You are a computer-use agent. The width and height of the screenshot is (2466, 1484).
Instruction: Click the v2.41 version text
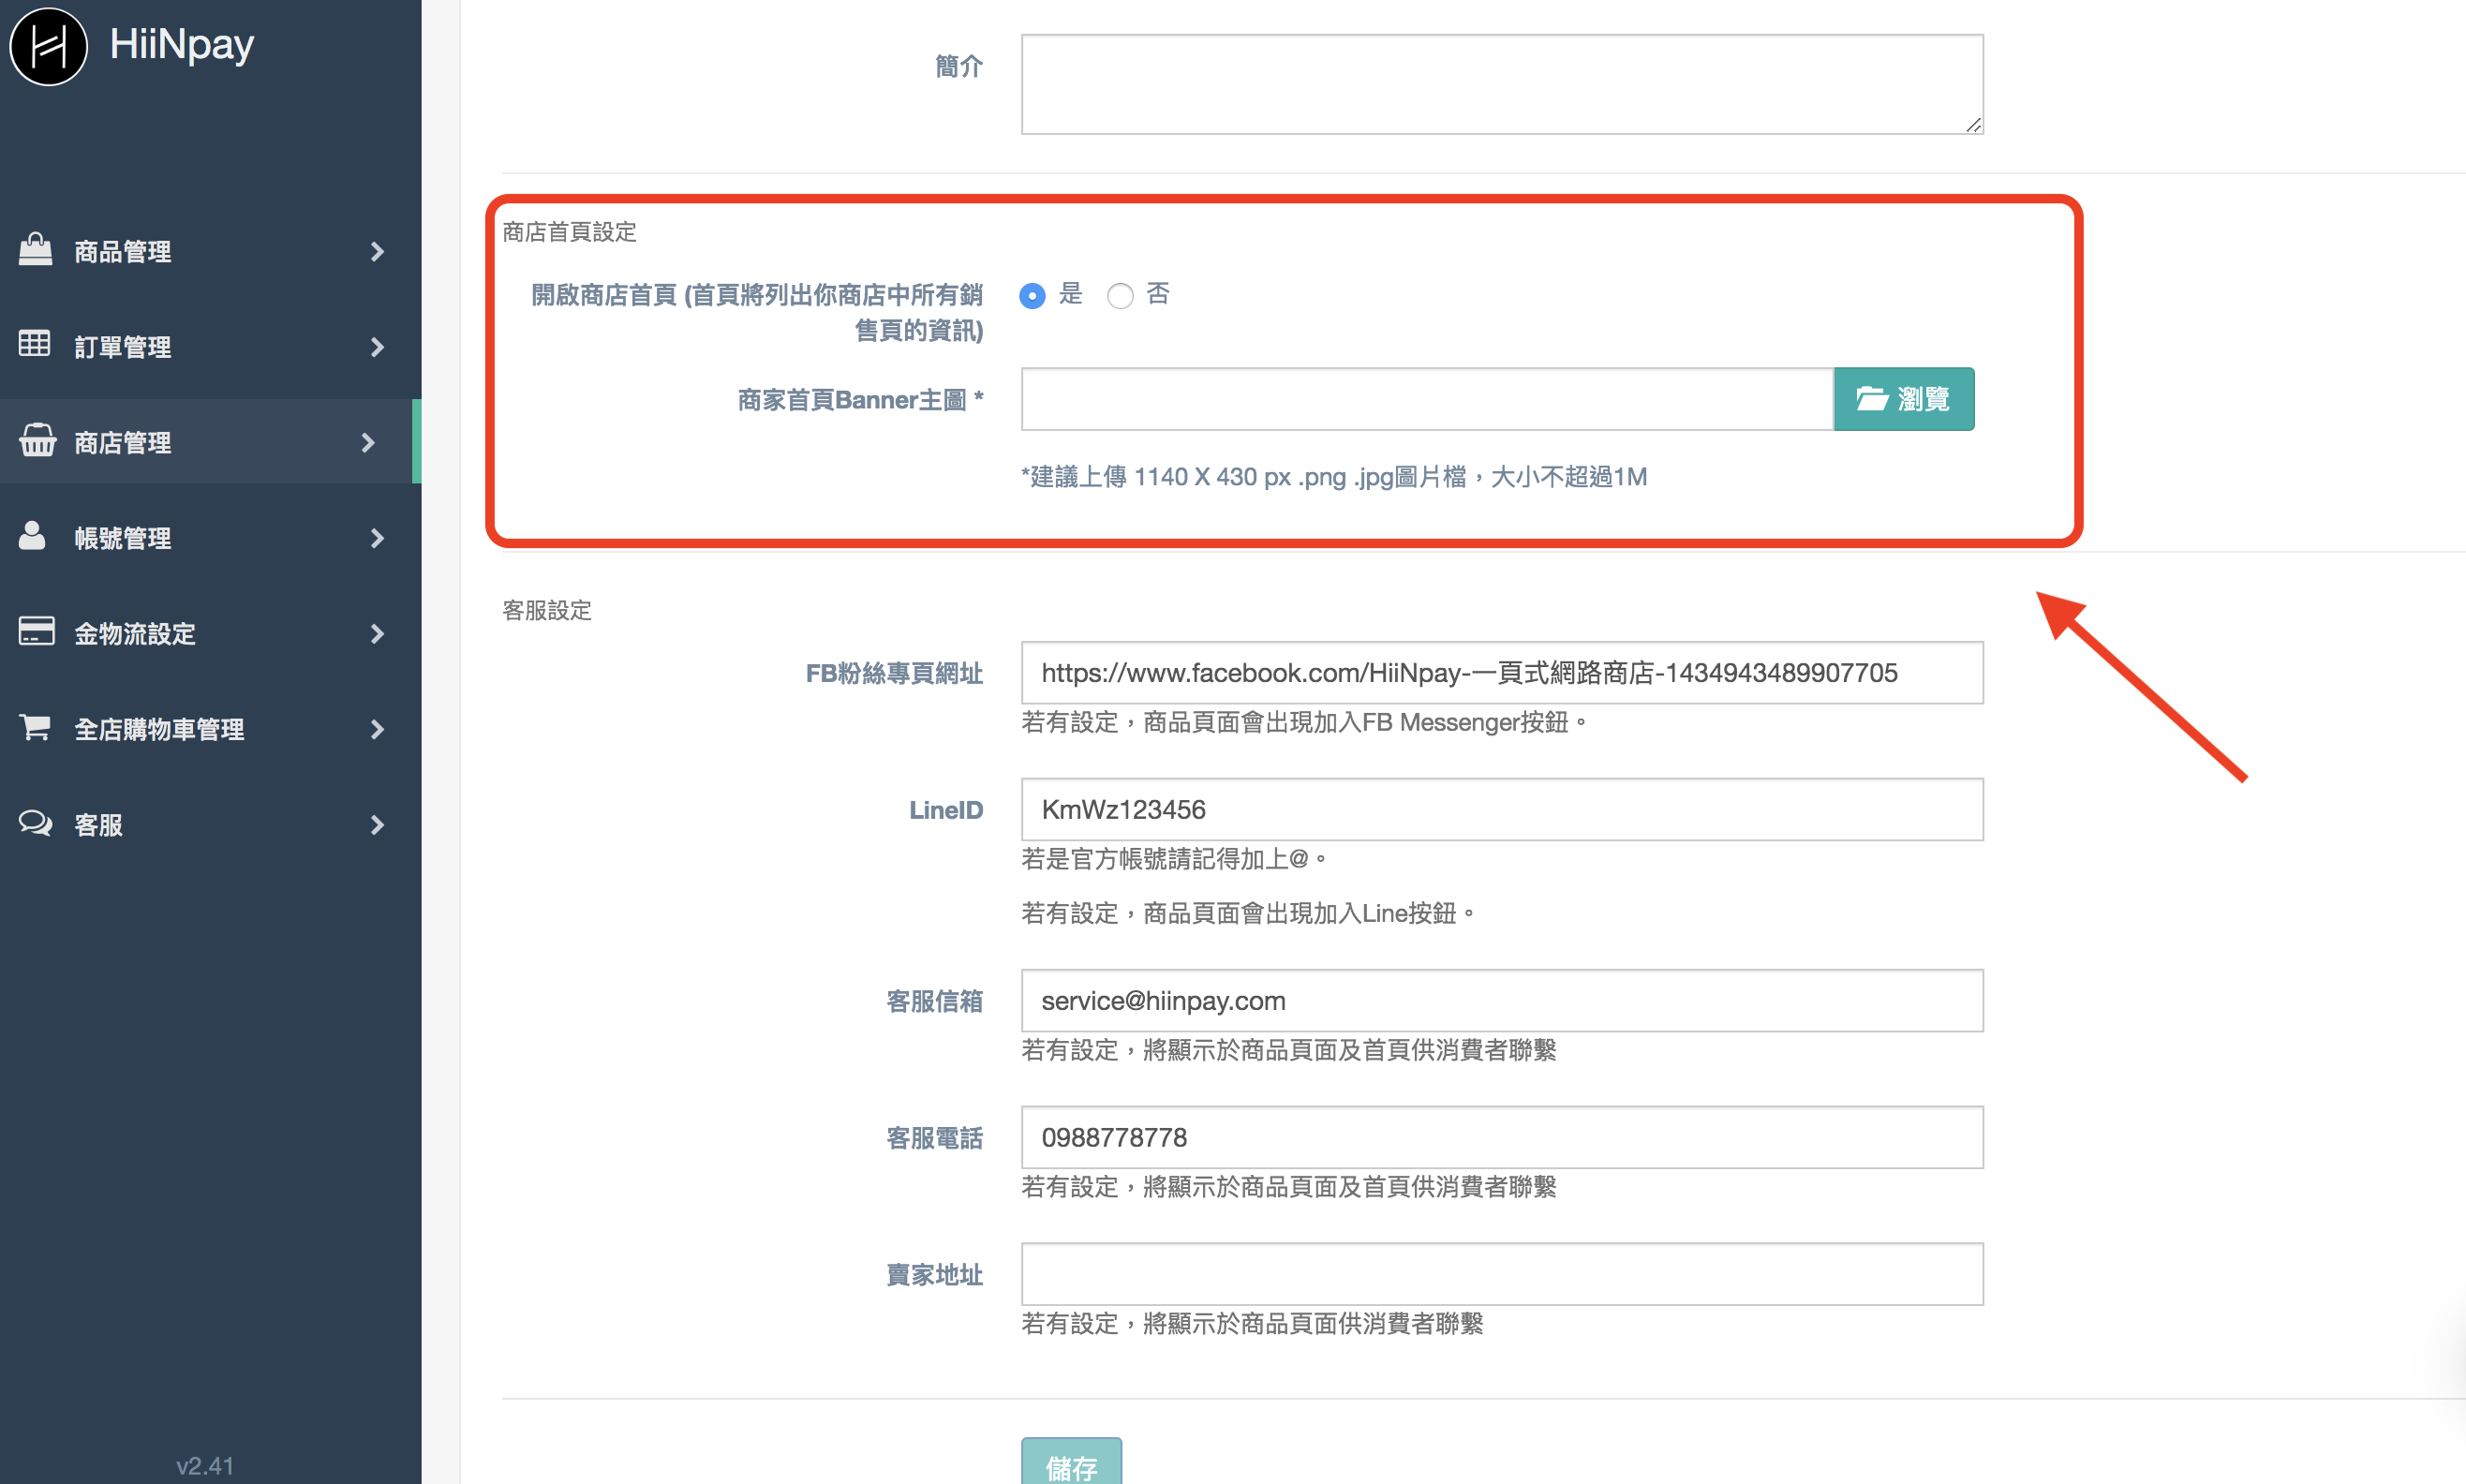pyautogui.click(x=205, y=1466)
